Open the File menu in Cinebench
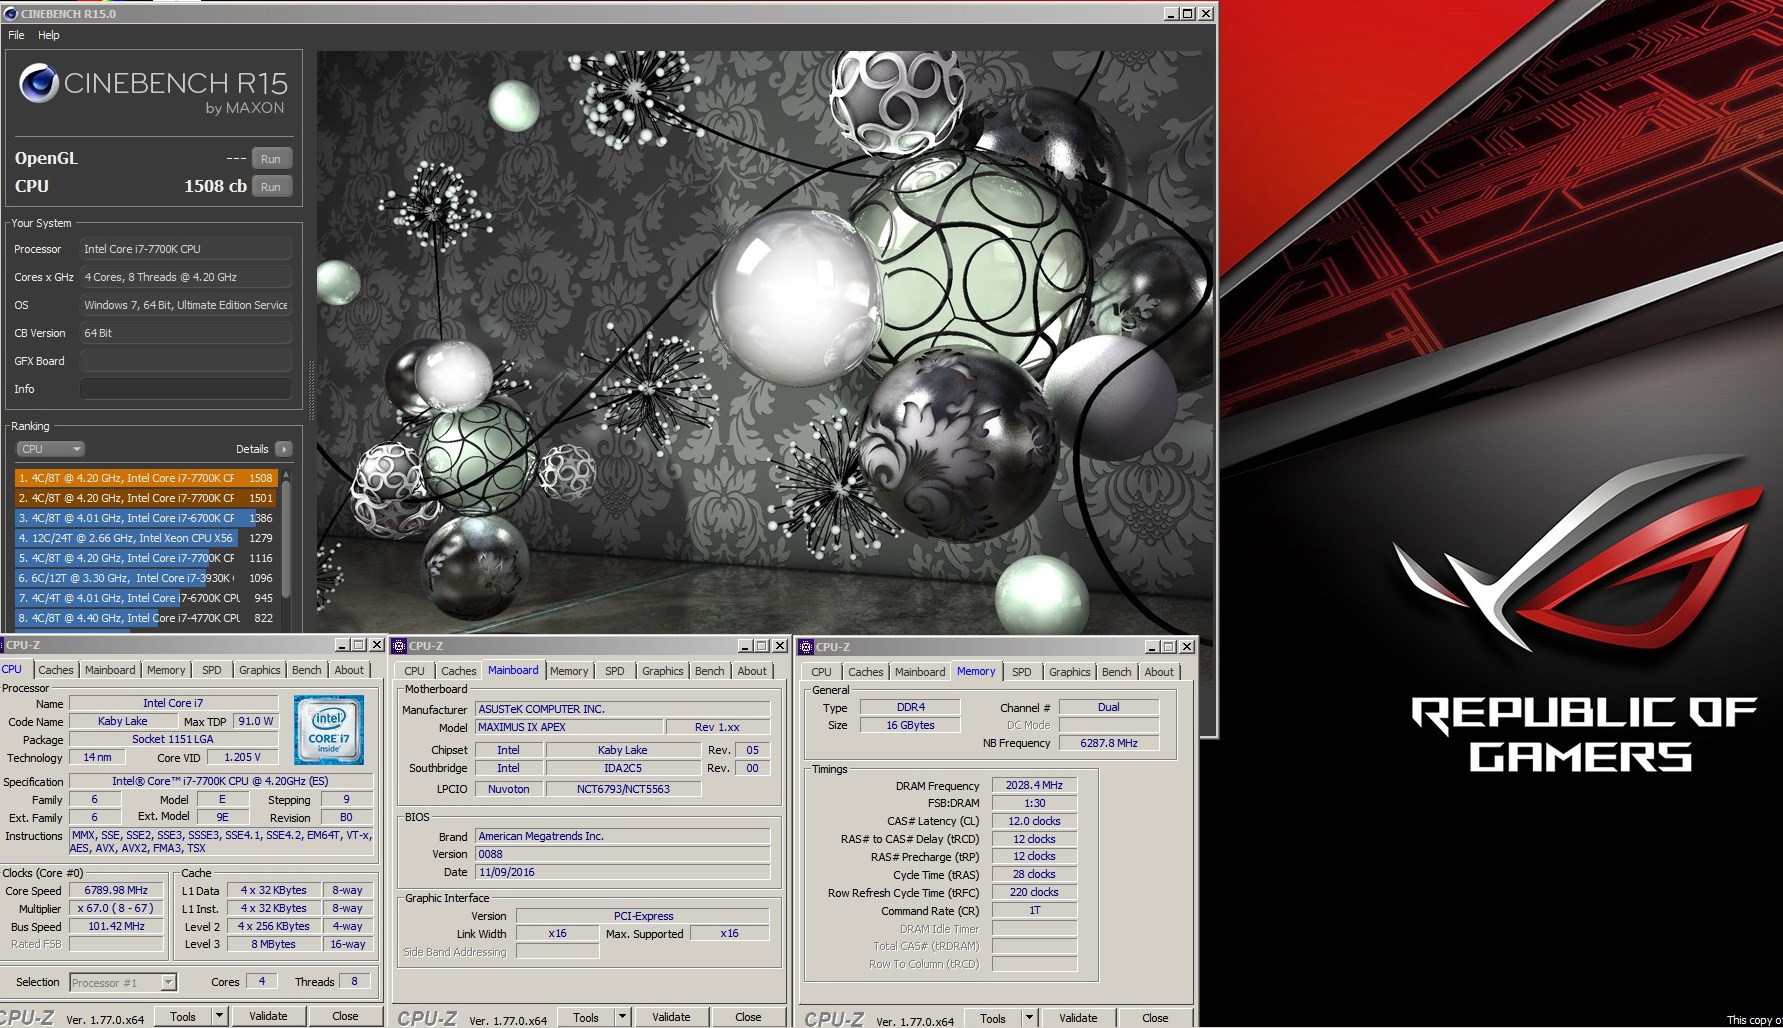The width and height of the screenshot is (1783, 1028). click(x=16, y=35)
